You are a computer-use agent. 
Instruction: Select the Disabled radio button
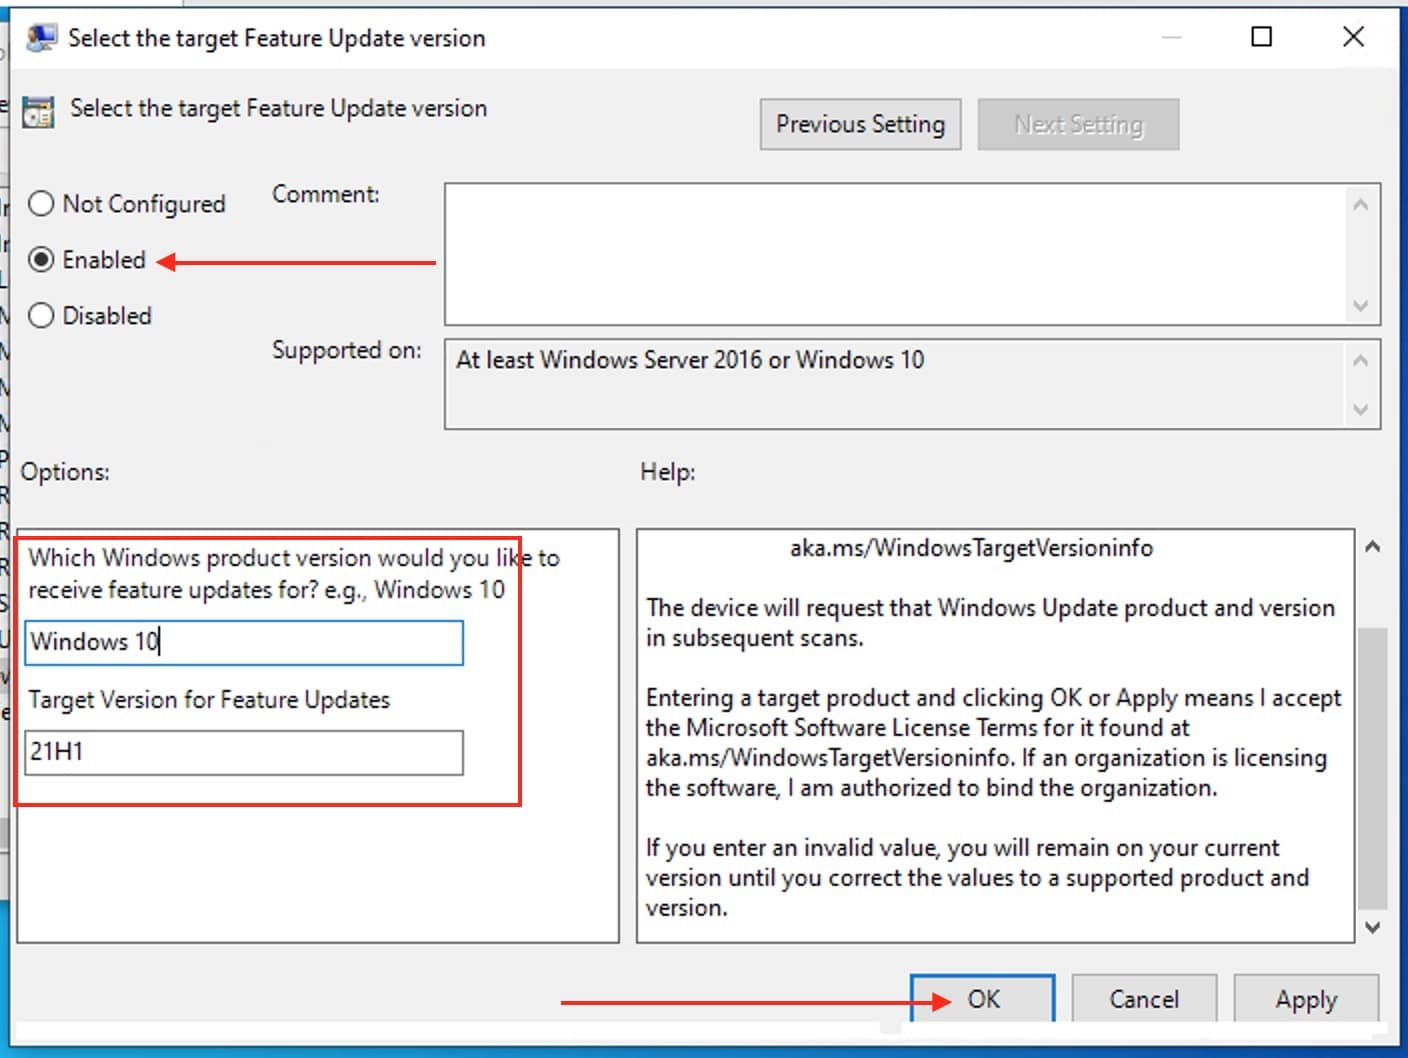42,316
